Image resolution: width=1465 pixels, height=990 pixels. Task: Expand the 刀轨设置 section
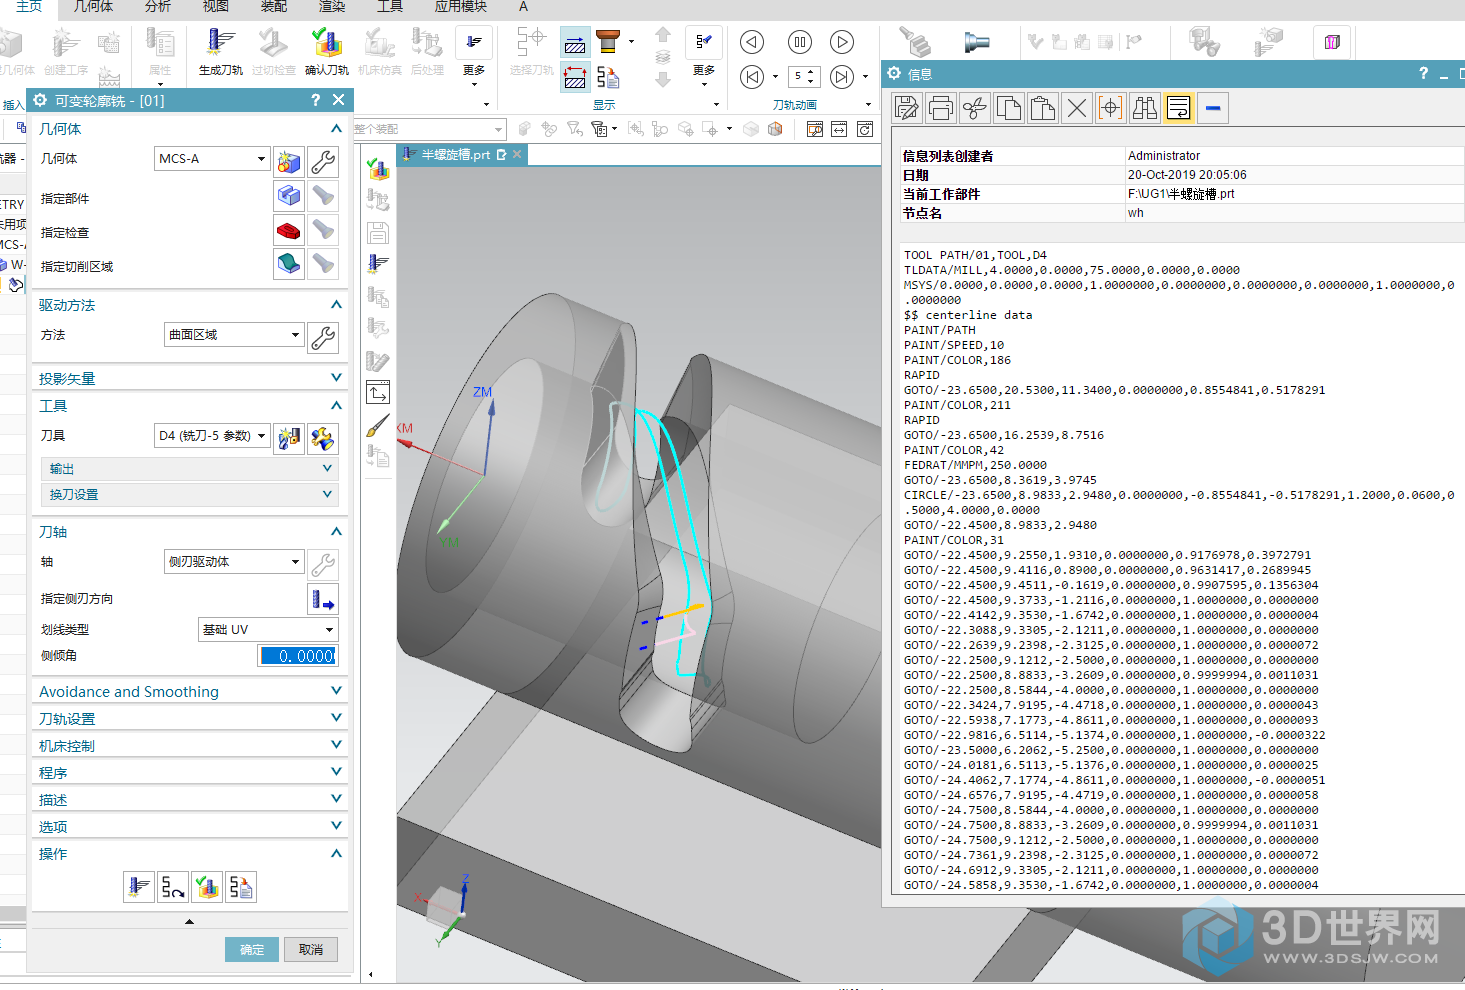[x=336, y=718]
